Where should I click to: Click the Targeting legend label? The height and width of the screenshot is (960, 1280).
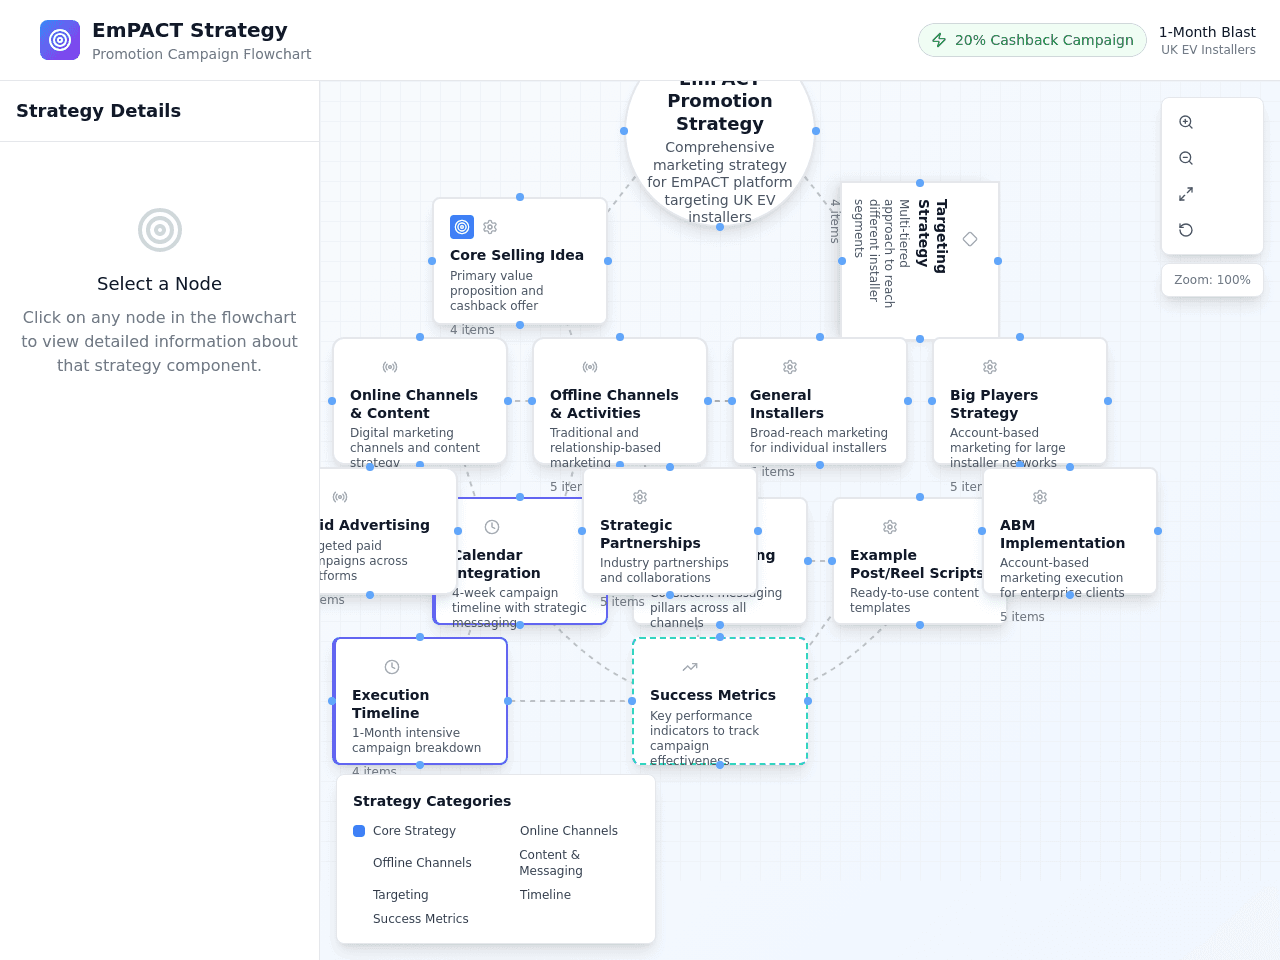tap(401, 895)
